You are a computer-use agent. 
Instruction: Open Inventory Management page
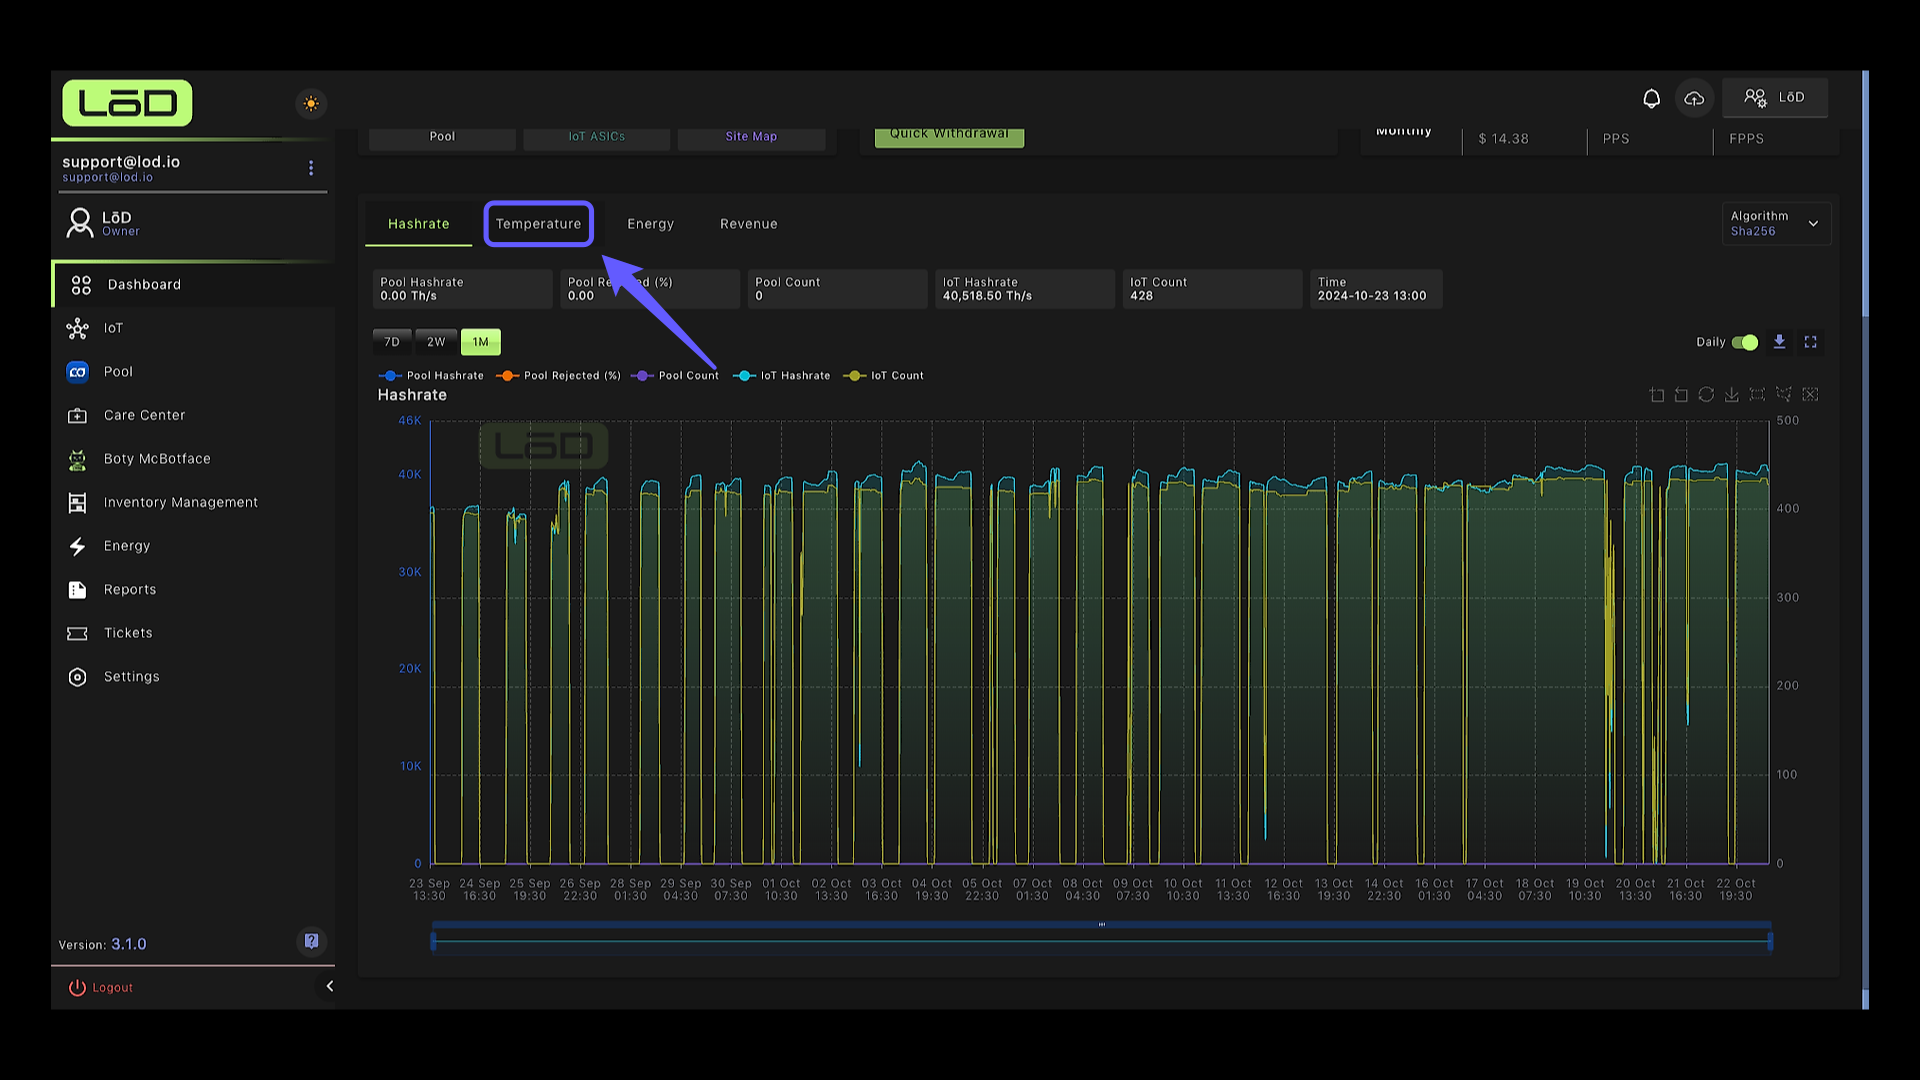pos(193,502)
